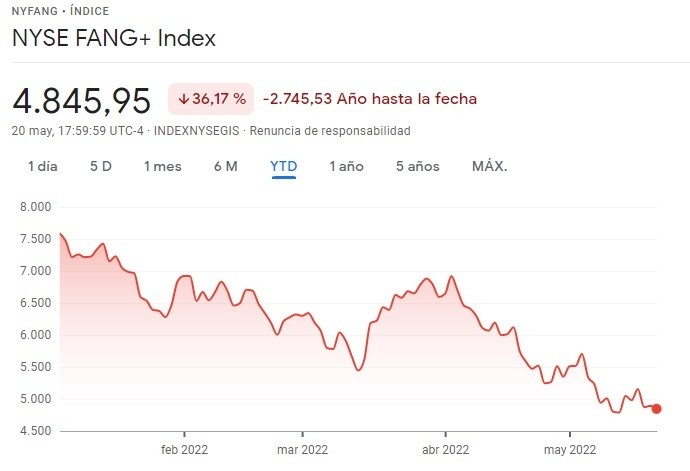Click the 4.845,95 index value
This screenshot has width=690, height=471.
[x=81, y=100]
